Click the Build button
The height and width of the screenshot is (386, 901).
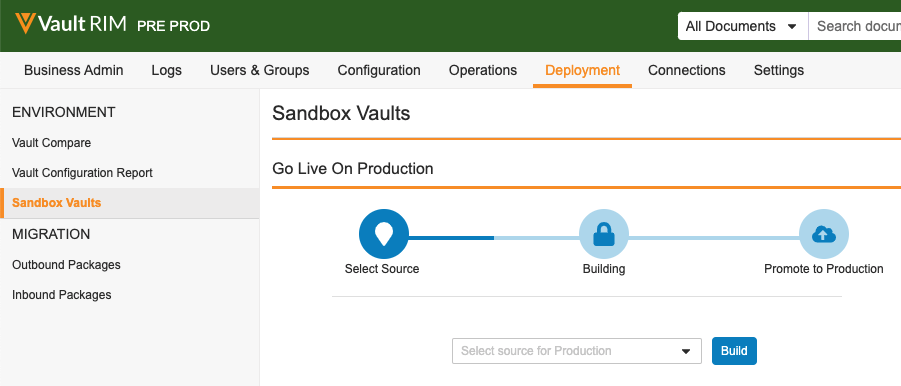734,351
